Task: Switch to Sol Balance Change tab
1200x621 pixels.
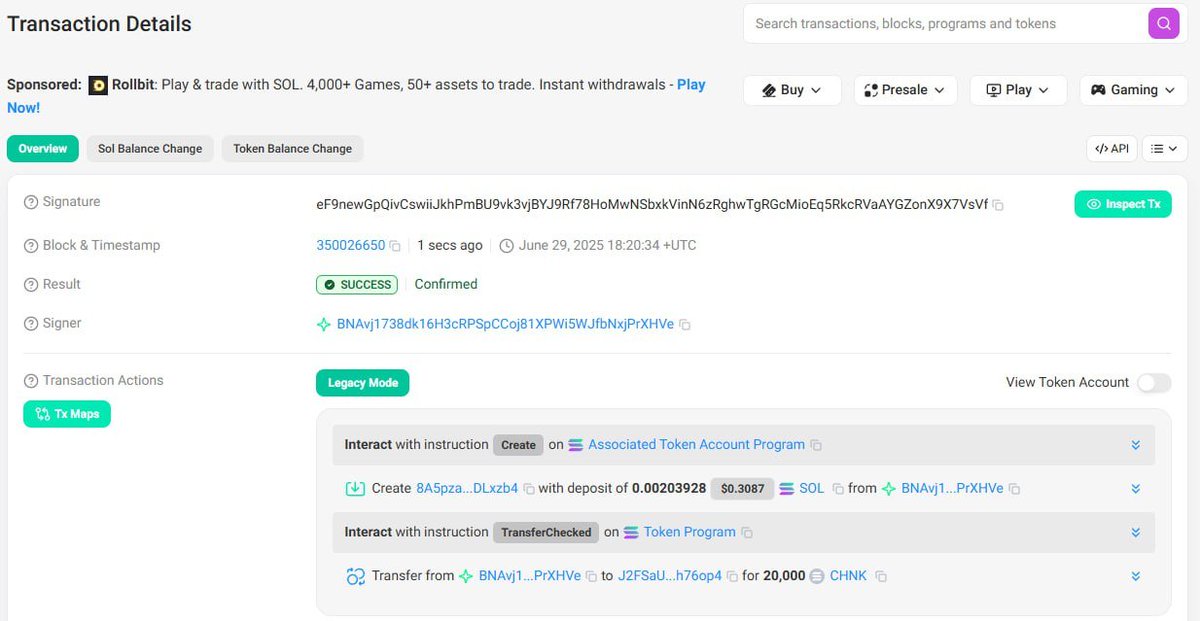Action: (150, 149)
